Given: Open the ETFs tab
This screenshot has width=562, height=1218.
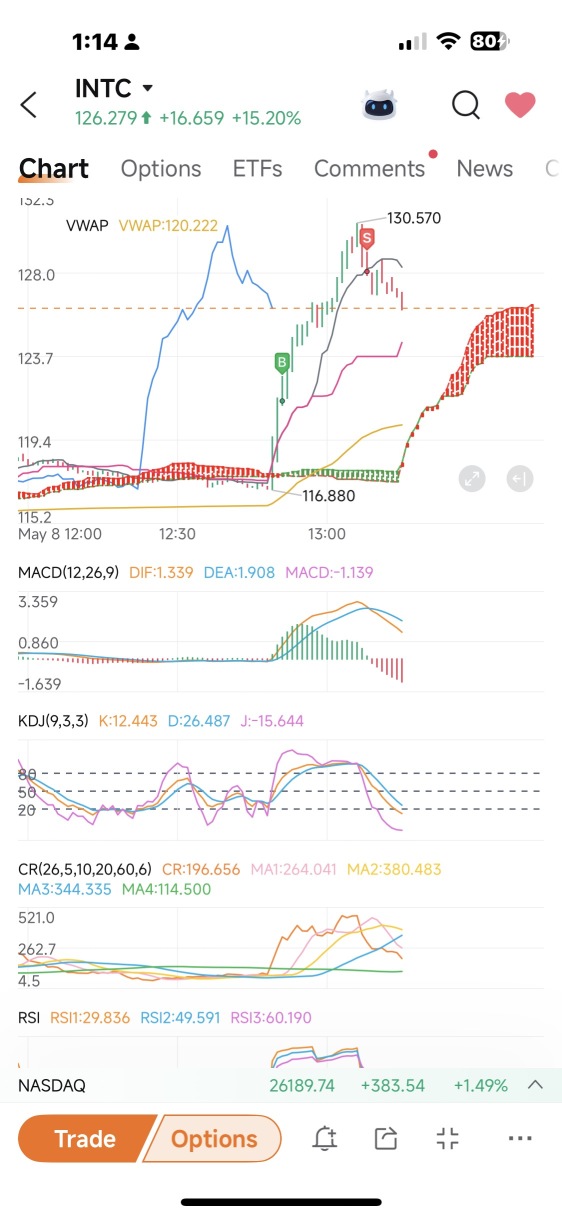Looking at the screenshot, I should tap(257, 169).
